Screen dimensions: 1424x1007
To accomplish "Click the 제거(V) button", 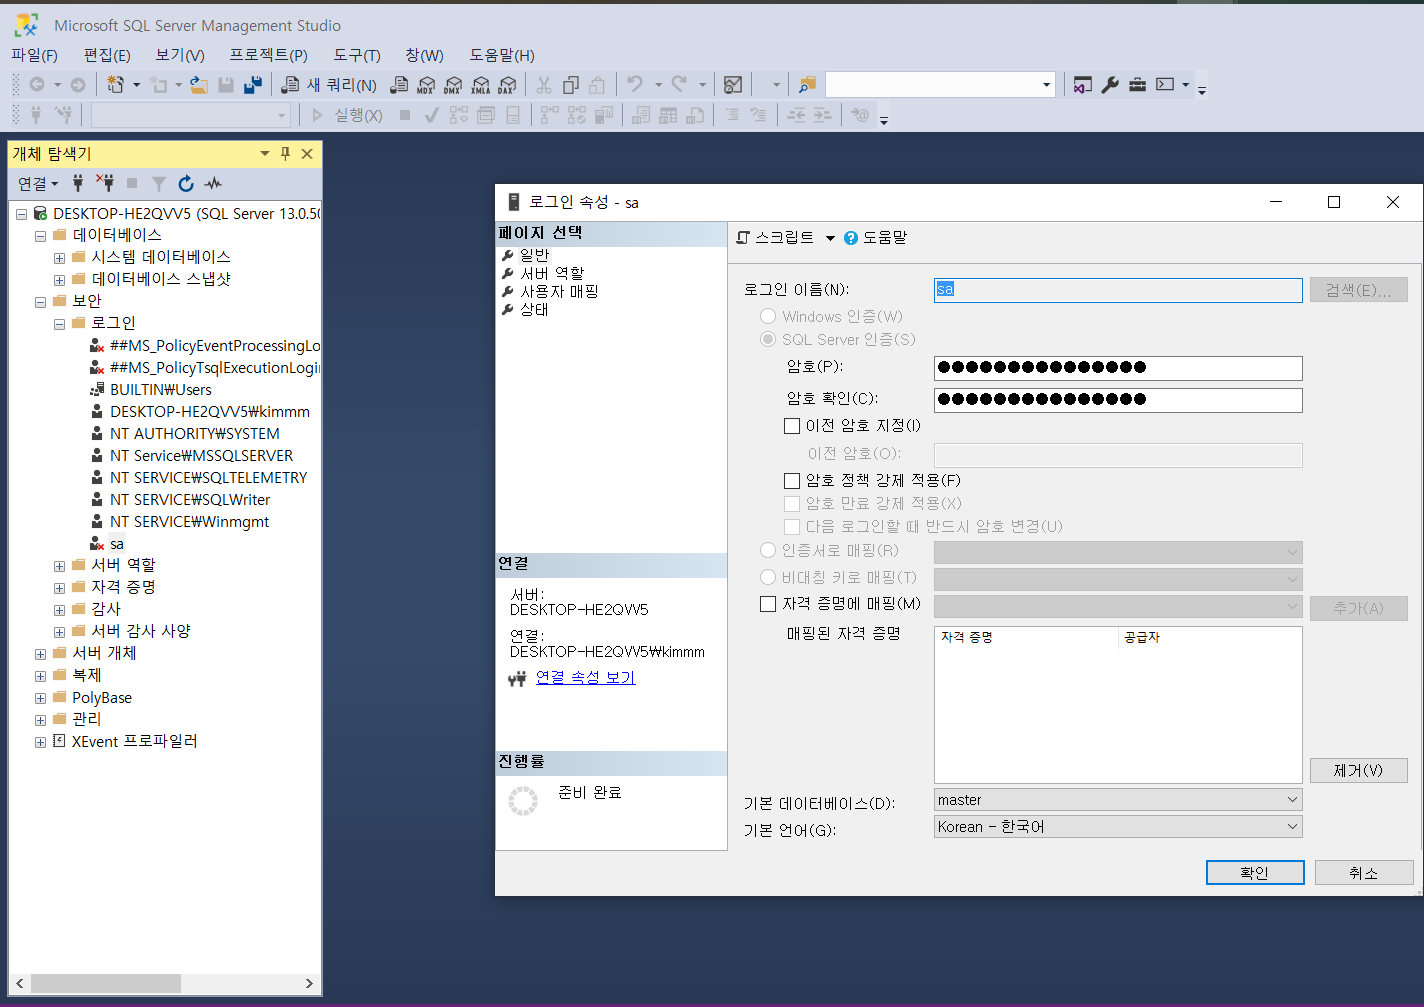I will click(x=1358, y=770).
